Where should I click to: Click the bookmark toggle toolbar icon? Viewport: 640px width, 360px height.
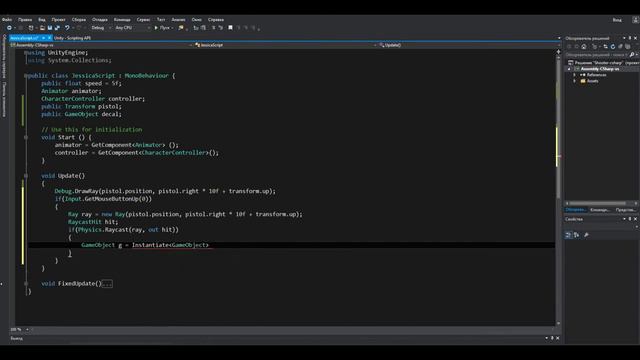click(x=230, y=28)
